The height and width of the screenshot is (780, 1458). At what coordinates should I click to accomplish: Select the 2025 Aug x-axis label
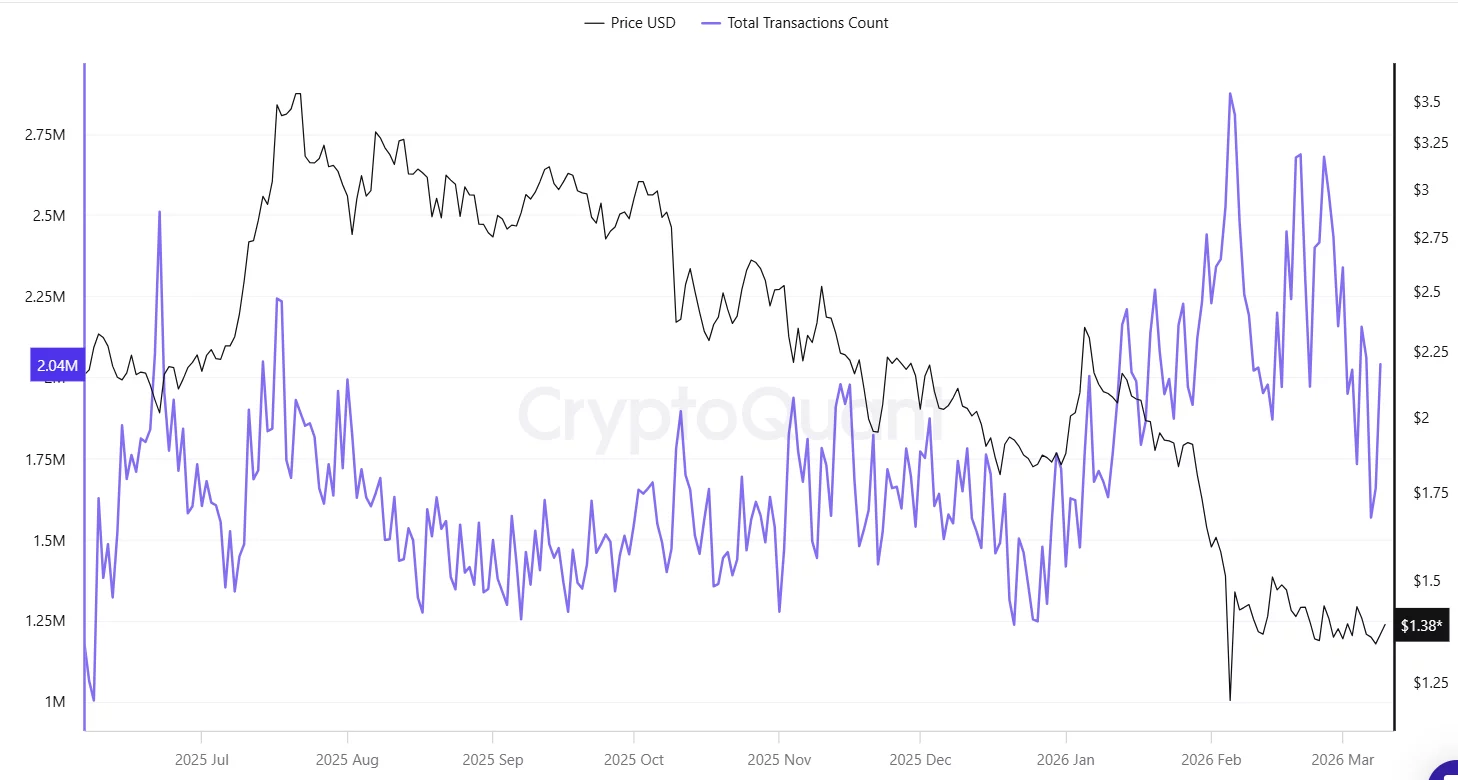[347, 758]
